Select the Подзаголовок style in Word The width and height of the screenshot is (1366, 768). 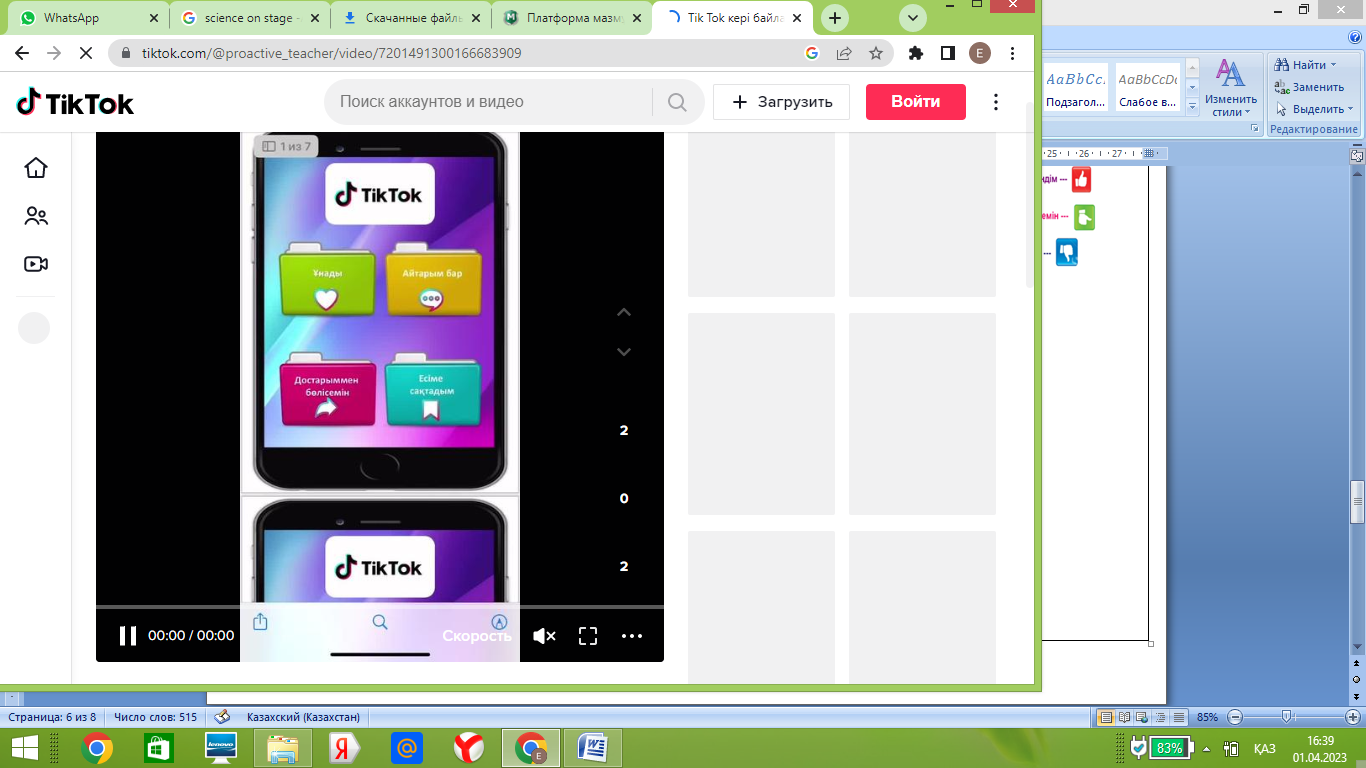pyautogui.click(x=1075, y=88)
